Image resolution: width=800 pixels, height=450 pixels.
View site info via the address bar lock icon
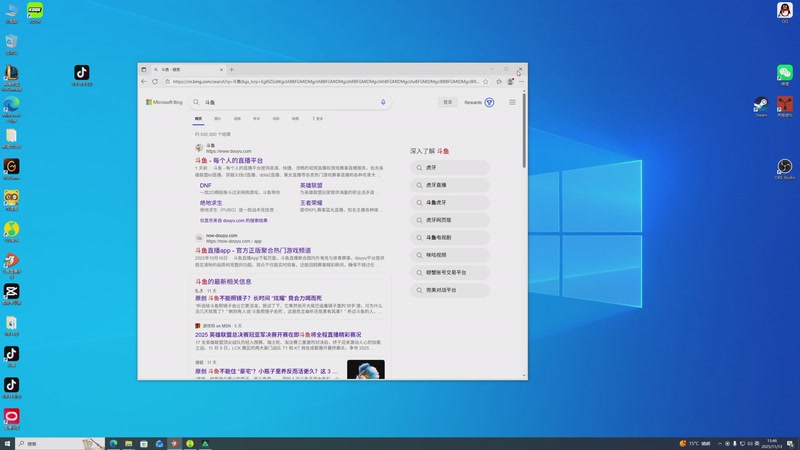[x=167, y=82]
